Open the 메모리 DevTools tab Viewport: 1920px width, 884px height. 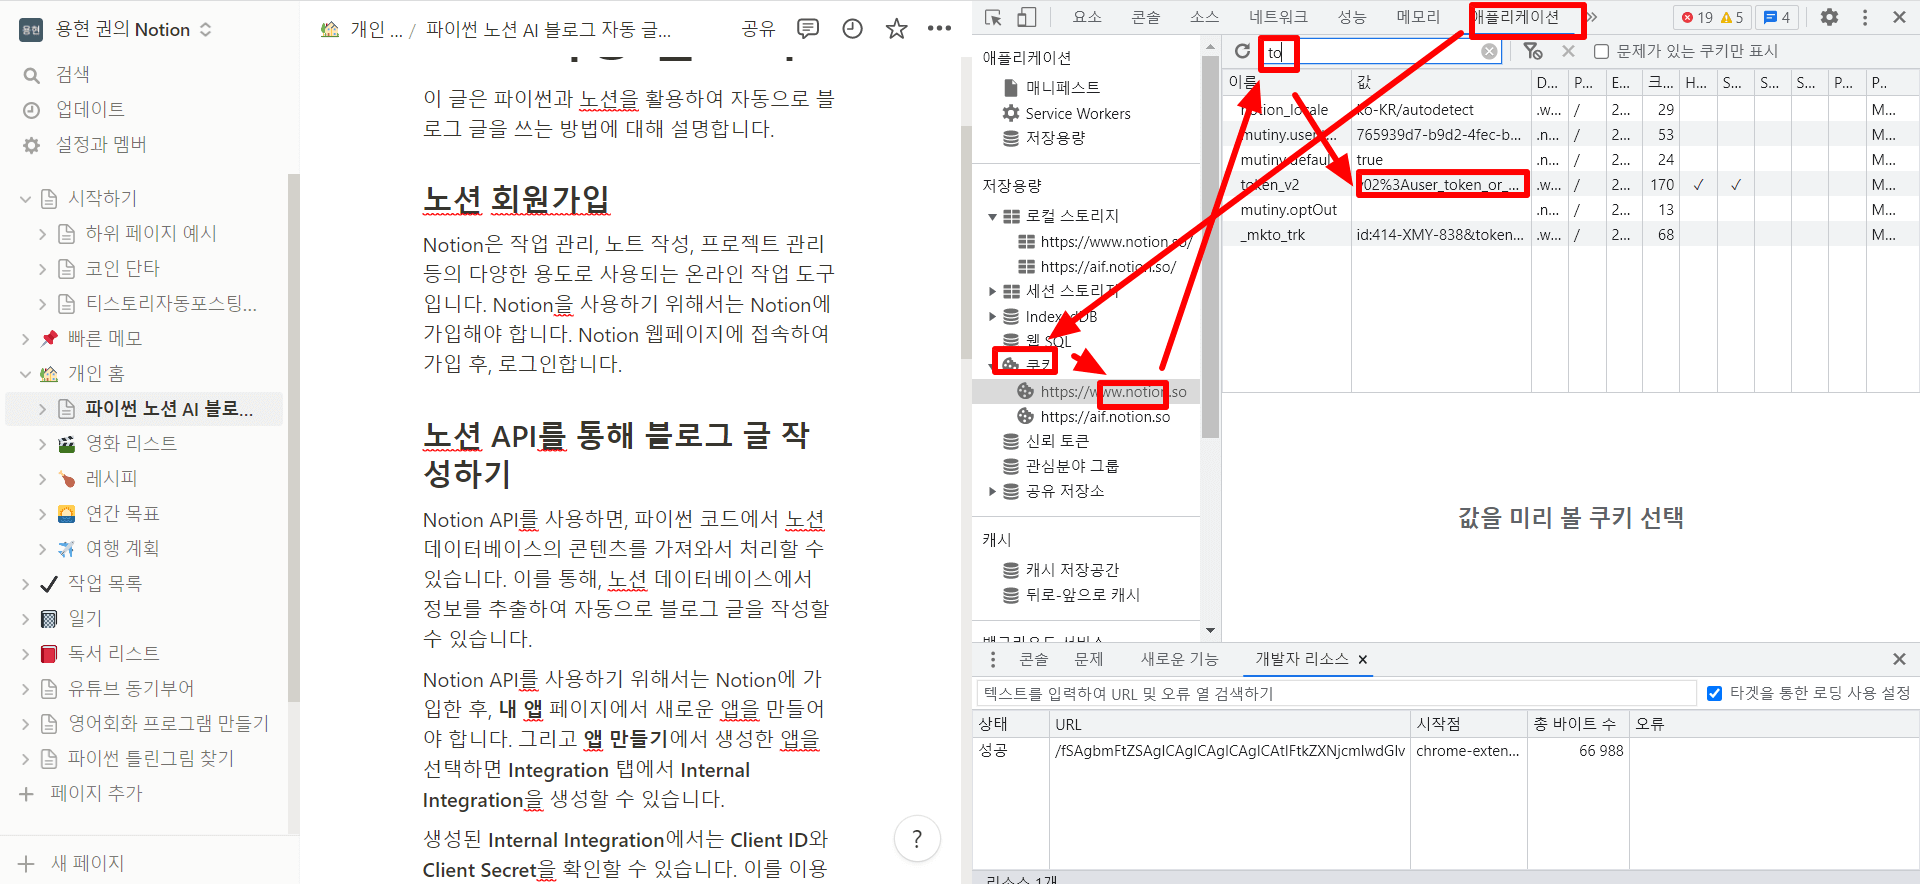pyautogui.click(x=1418, y=17)
